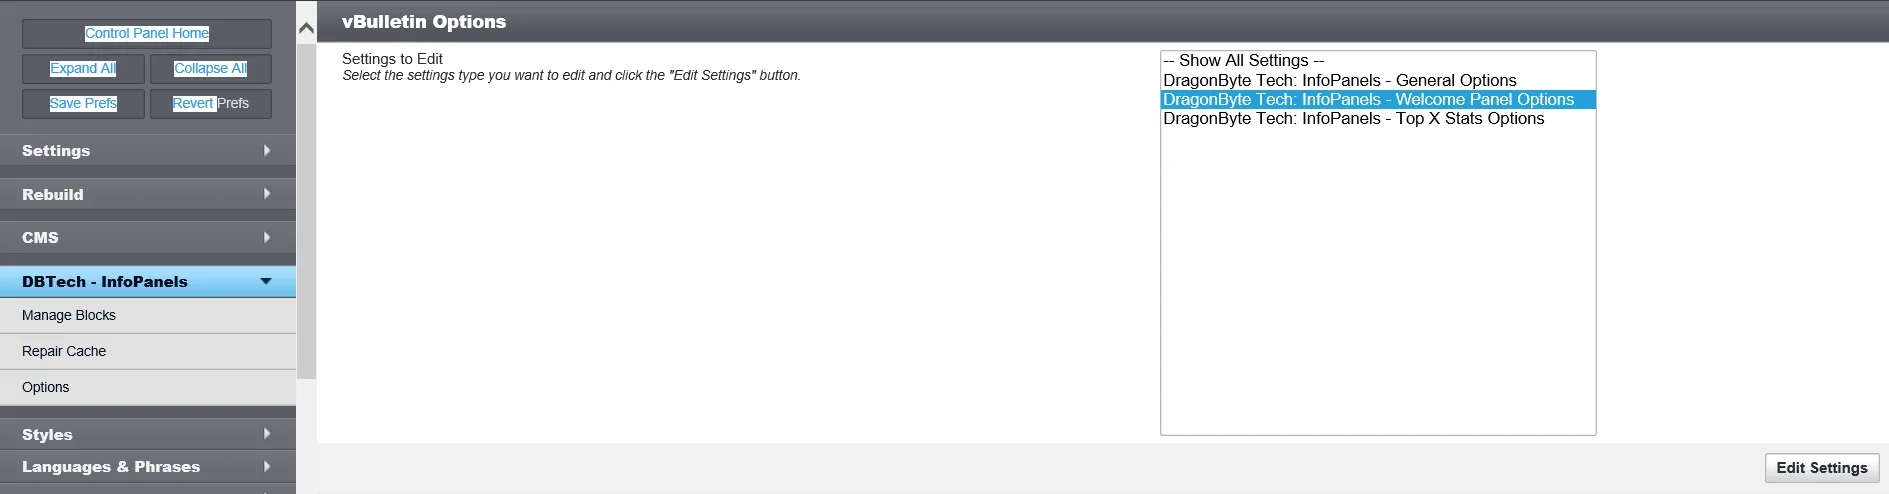Click the sidebar scroll up arrow
Screen dimensions: 1889x494
[x=307, y=28]
